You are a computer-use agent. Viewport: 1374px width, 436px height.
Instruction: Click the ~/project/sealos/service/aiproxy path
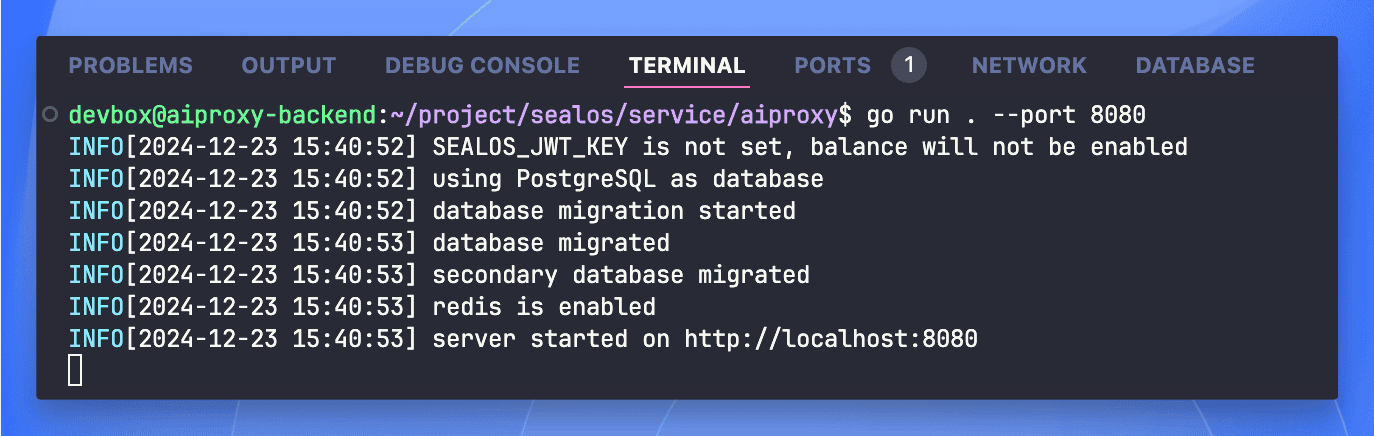tap(613, 115)
